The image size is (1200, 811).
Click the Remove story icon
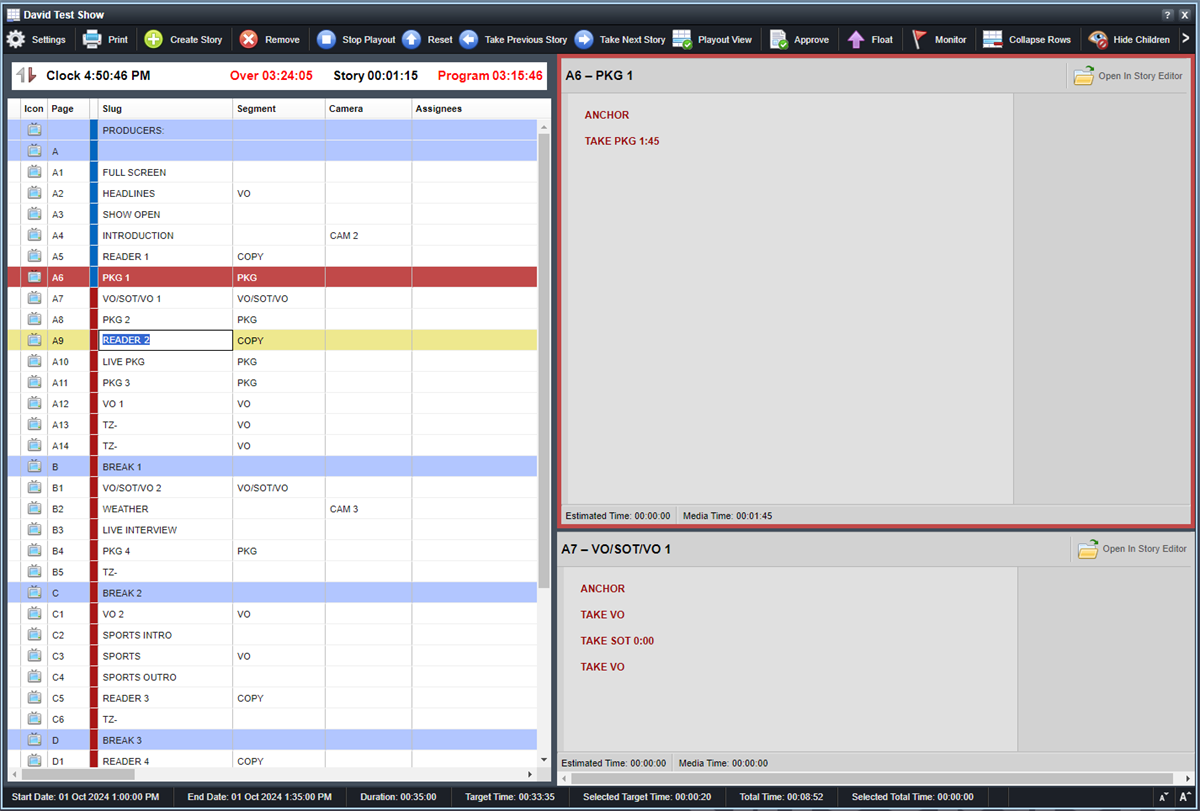tap(249, 39)
